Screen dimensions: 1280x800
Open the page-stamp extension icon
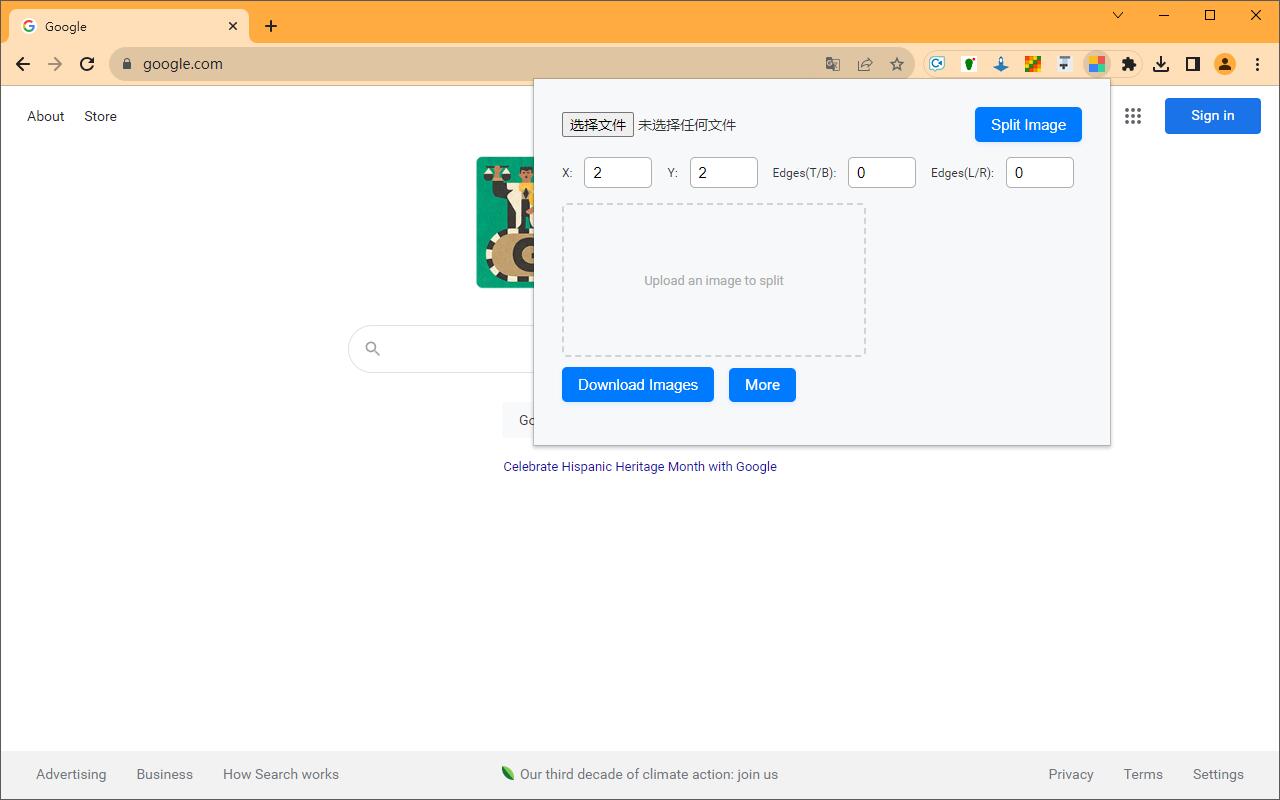coord(1065,64)
